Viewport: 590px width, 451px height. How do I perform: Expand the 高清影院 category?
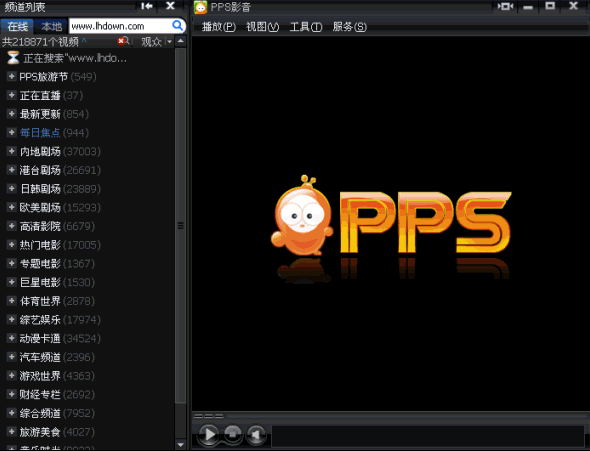click(11, 226)
